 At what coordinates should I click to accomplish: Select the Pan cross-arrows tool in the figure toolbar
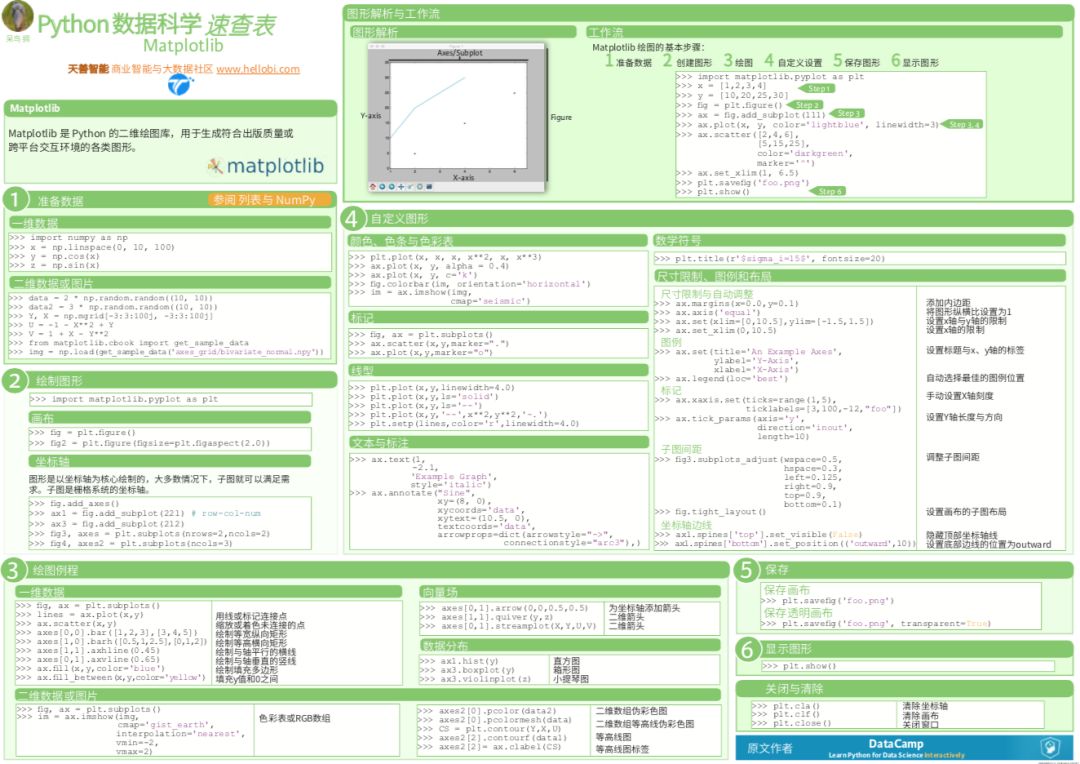tap(401, 187)
